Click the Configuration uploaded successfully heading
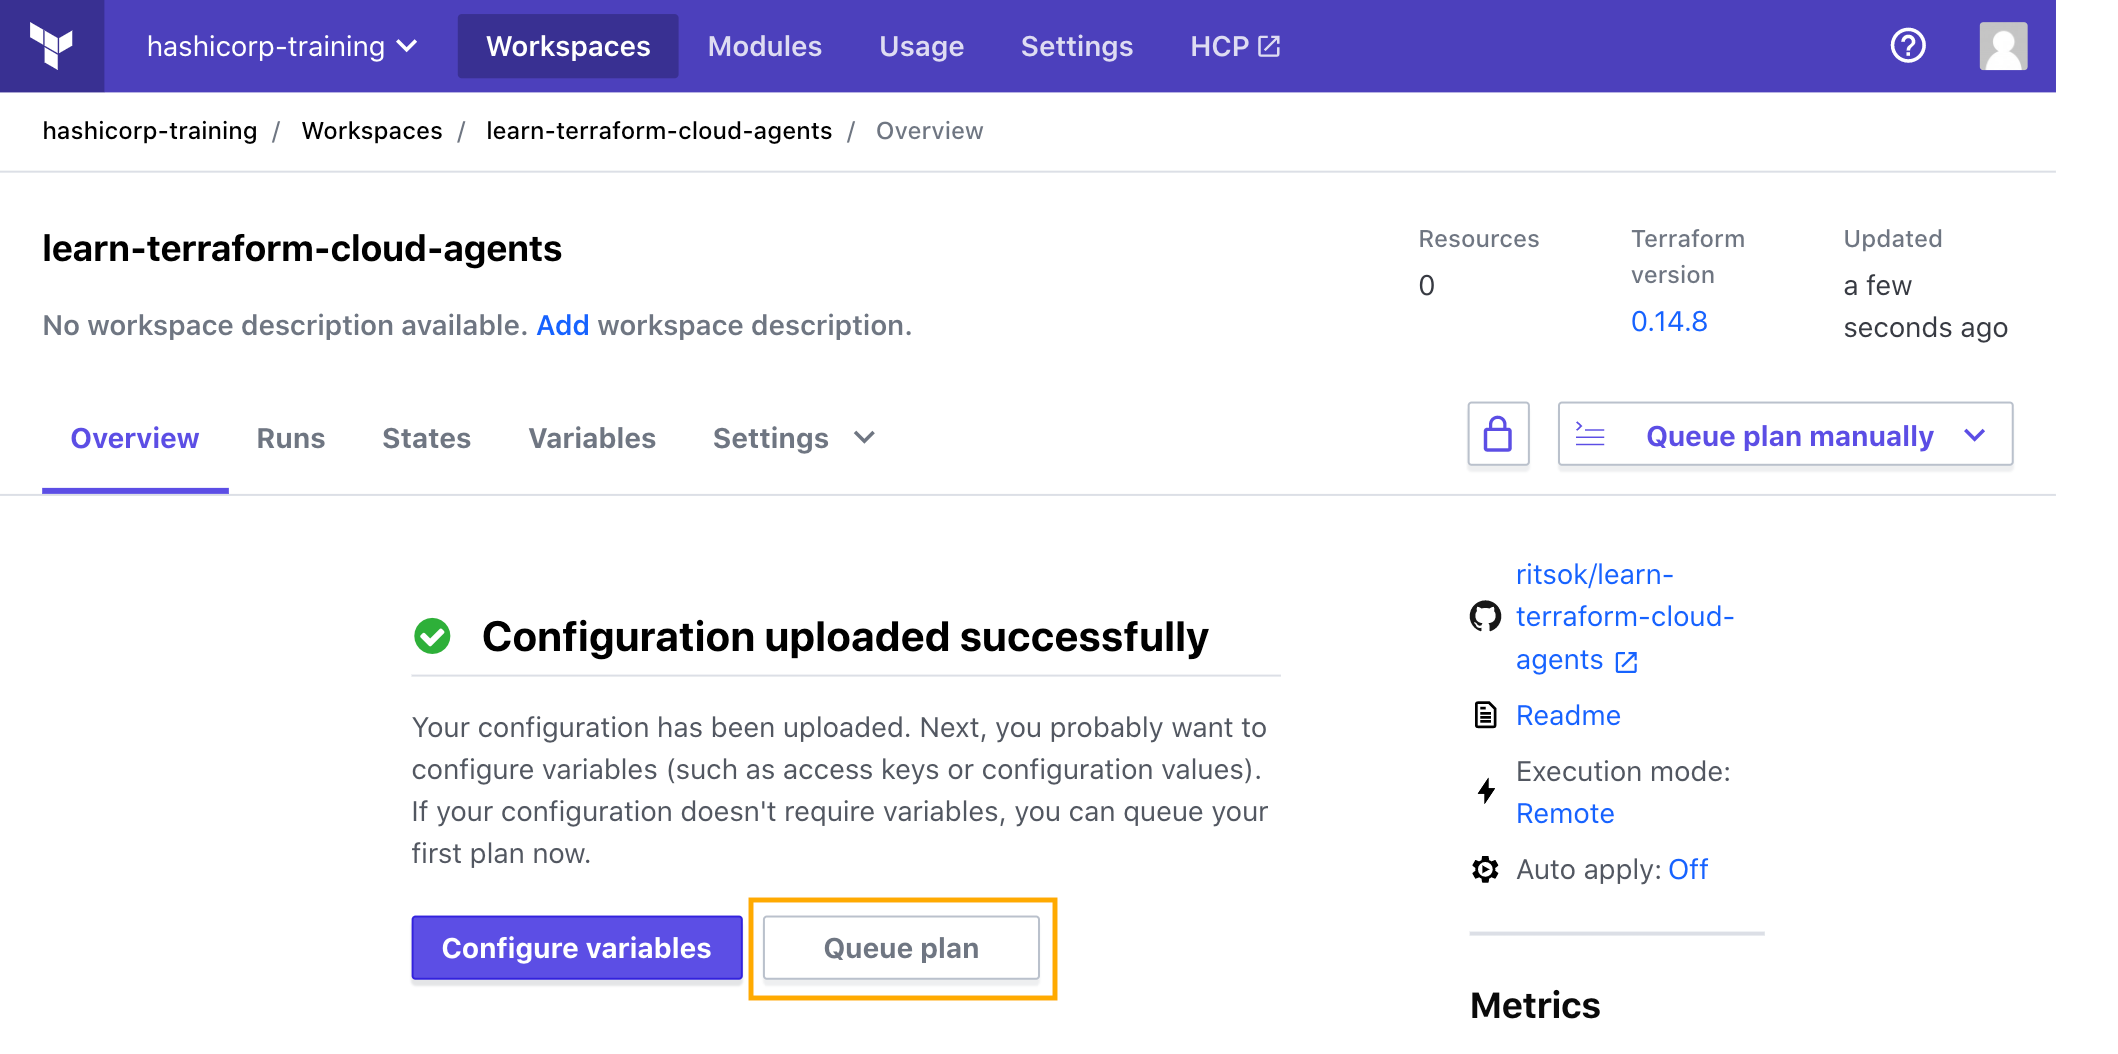 click(x=845, y=637)
